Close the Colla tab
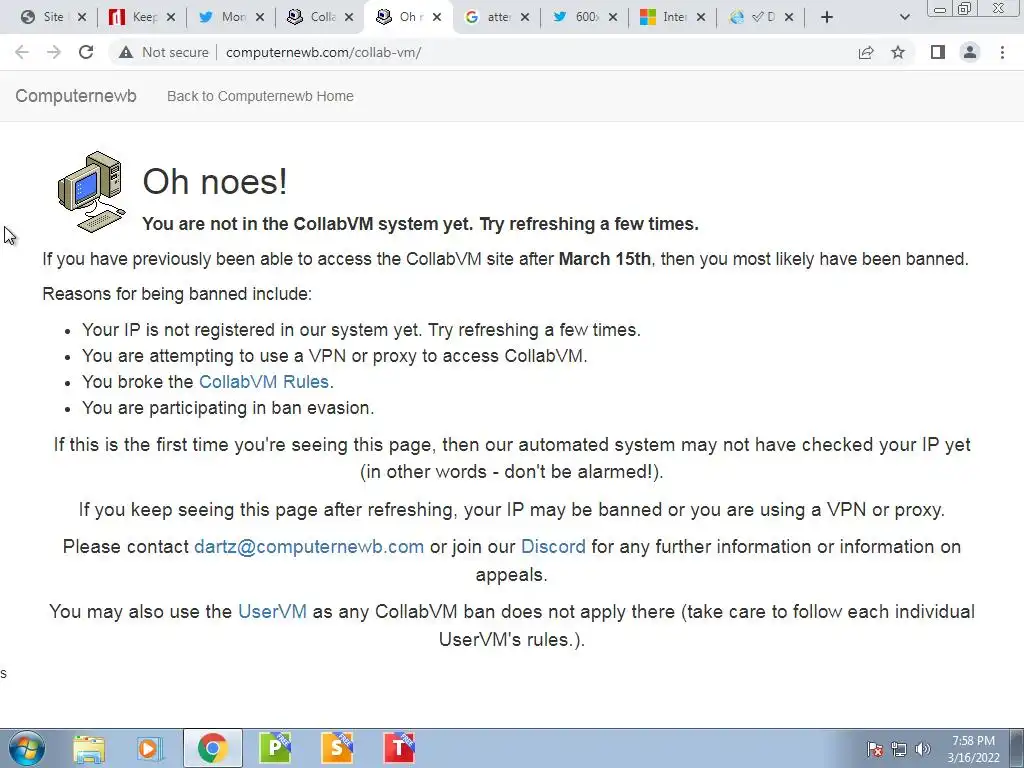The height and width of the screenshot is (768, 1024). 349,17
